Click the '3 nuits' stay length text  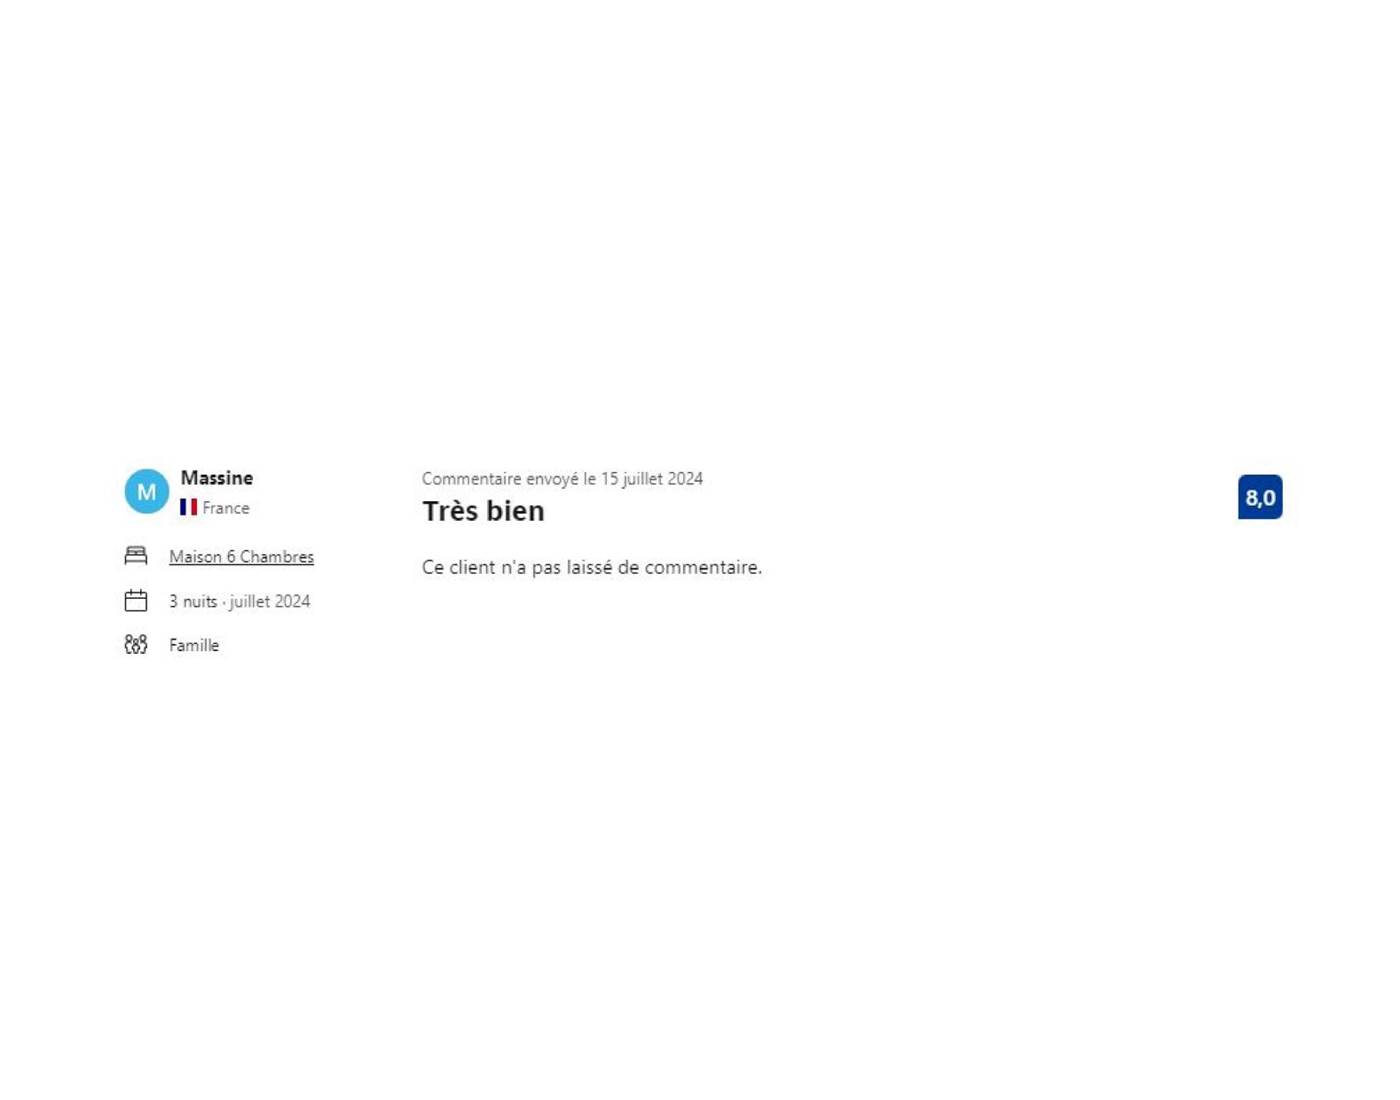pos(193,602)
